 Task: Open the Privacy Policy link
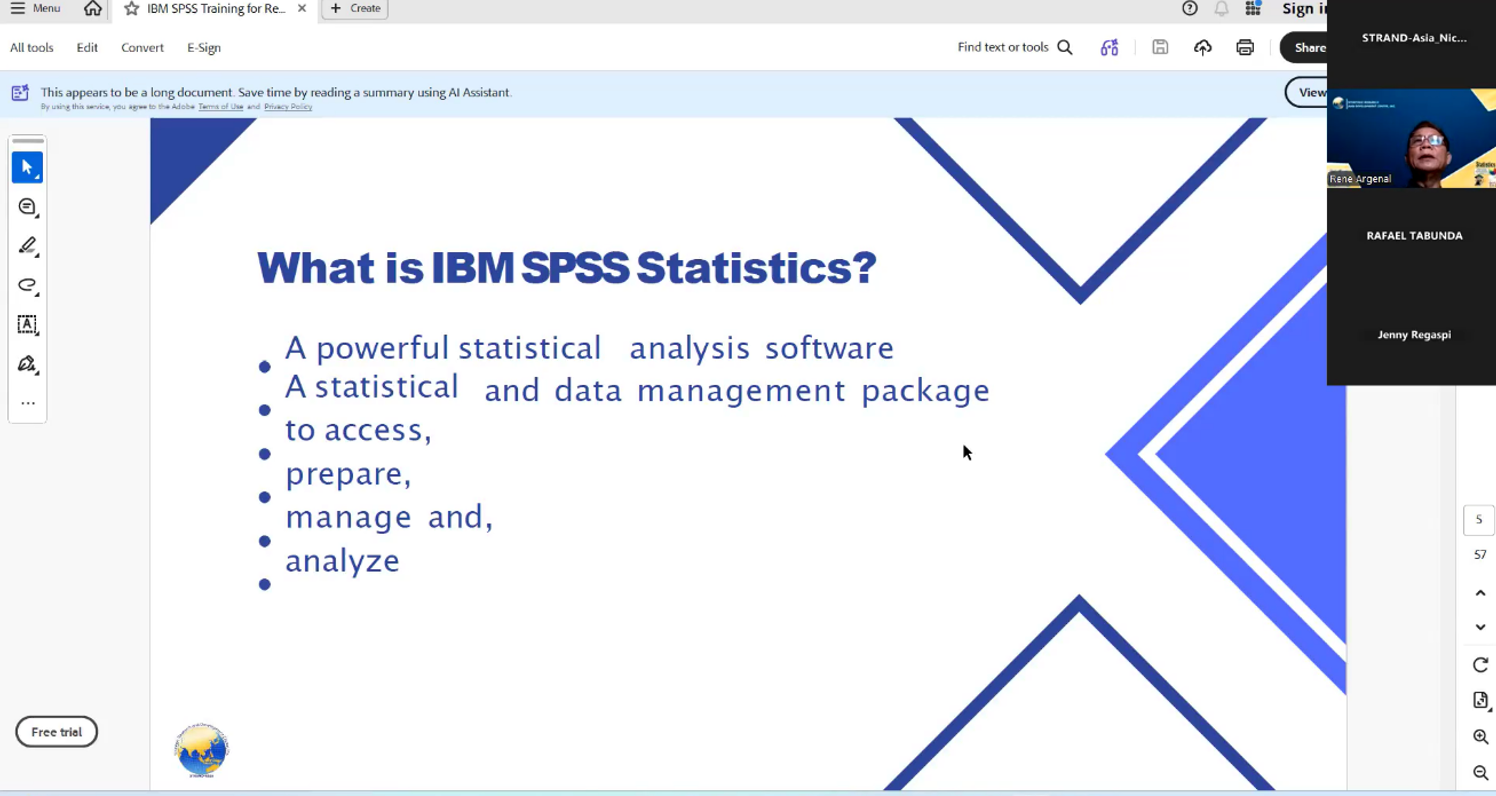pyautogui.click(x=288, y=107)
